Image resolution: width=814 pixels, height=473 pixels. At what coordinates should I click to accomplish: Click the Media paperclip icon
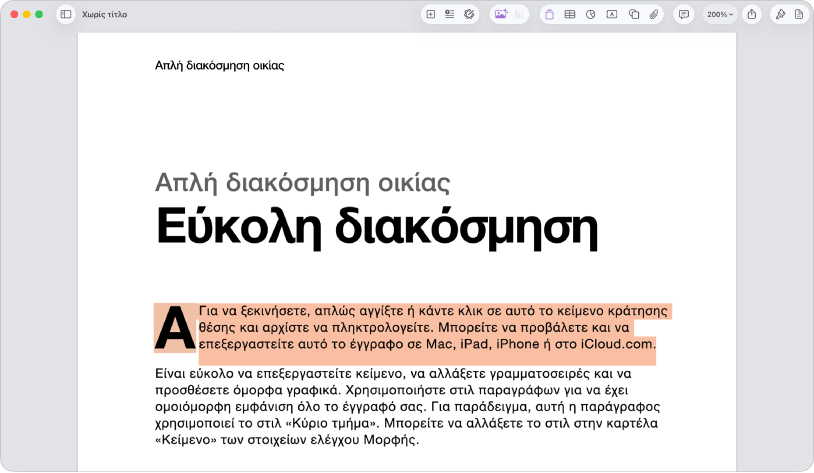(654, 15)
